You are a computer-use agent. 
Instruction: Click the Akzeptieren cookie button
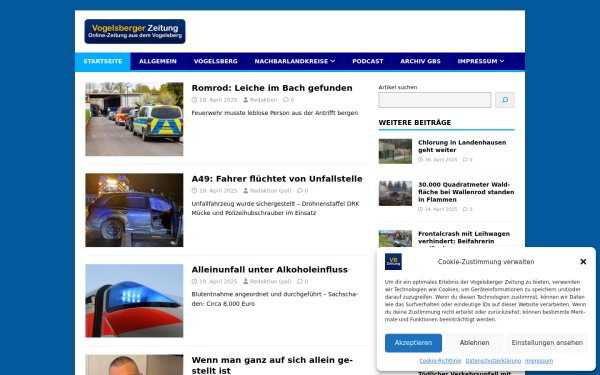pyautogui.click(x=413, y=343)
